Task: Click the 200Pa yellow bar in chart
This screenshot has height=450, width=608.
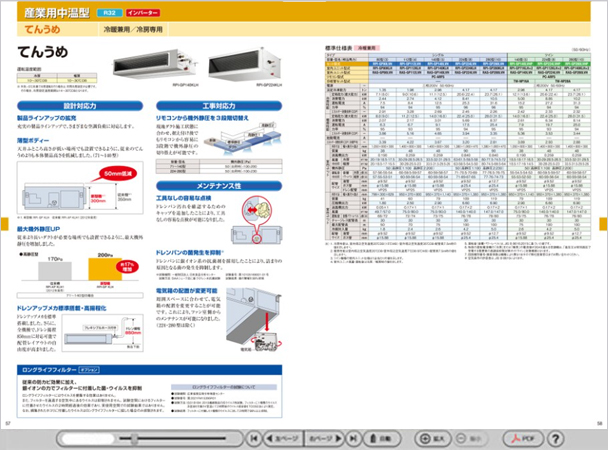Action: [x=105, y=269]
